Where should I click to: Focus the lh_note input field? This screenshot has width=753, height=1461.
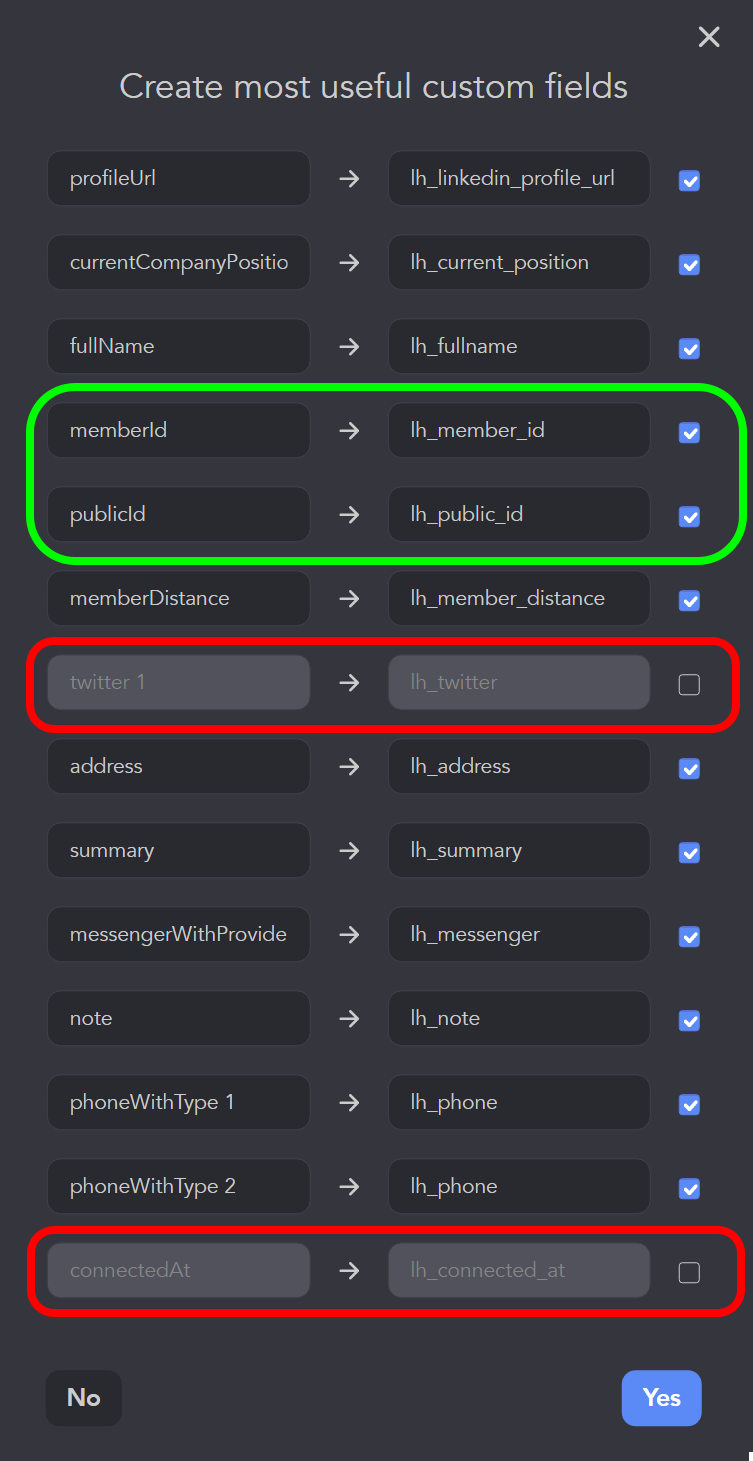(x=519, y=1019)
